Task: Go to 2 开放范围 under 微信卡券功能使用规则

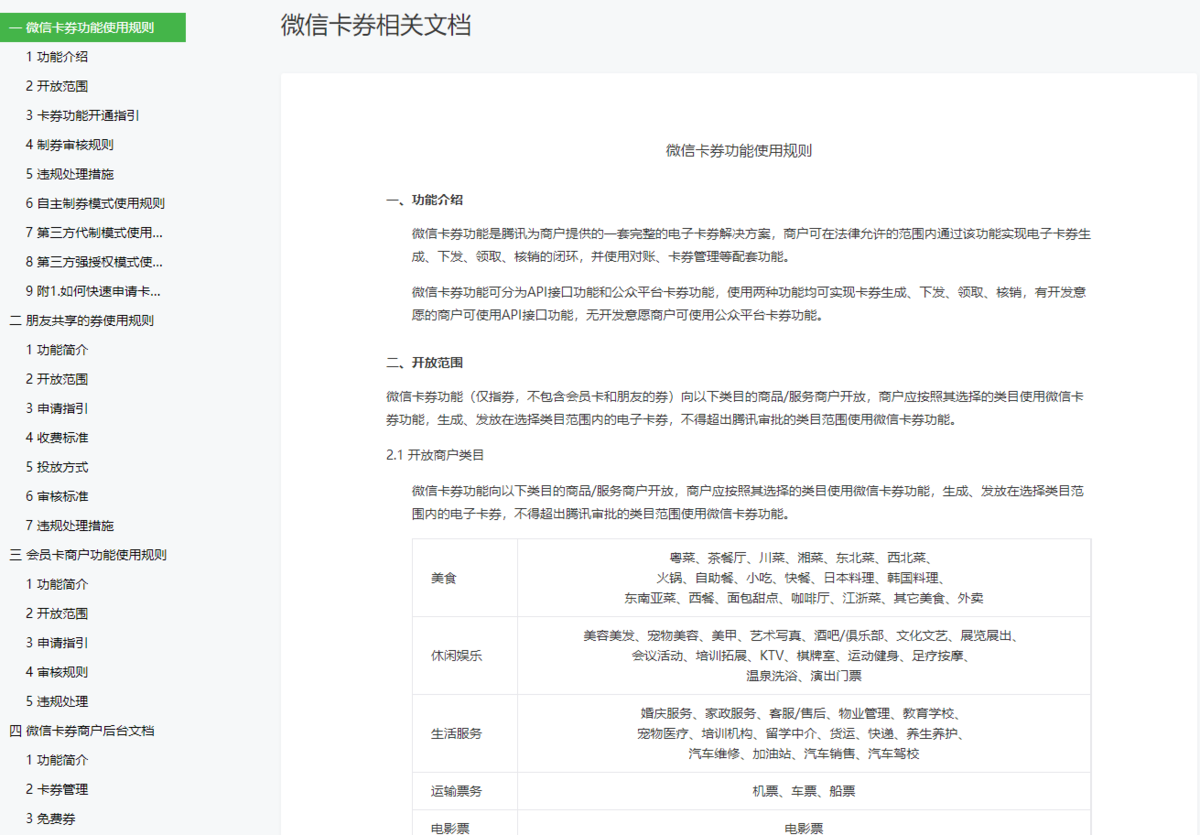Action: 57,86
